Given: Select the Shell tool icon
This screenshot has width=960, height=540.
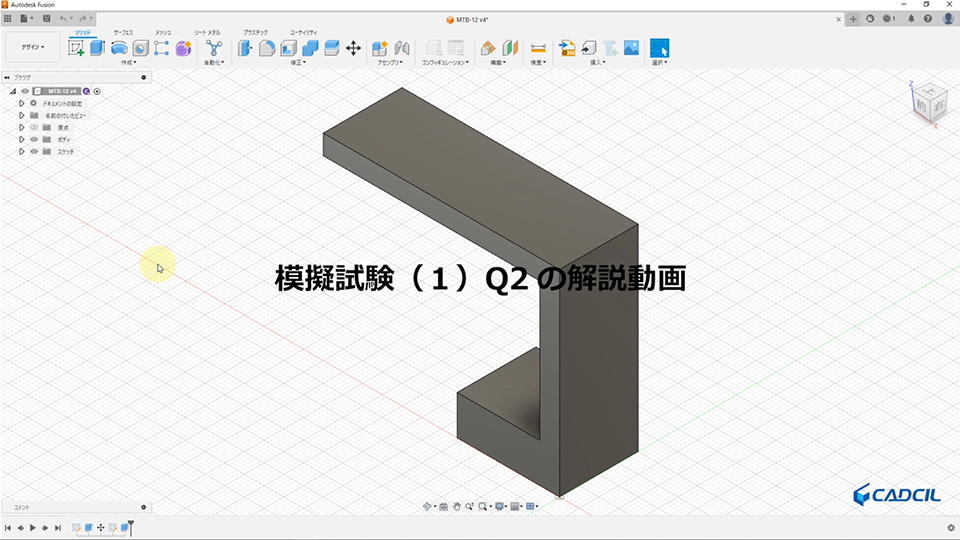Looking at the screenshot, I should (x=288, y=48).
